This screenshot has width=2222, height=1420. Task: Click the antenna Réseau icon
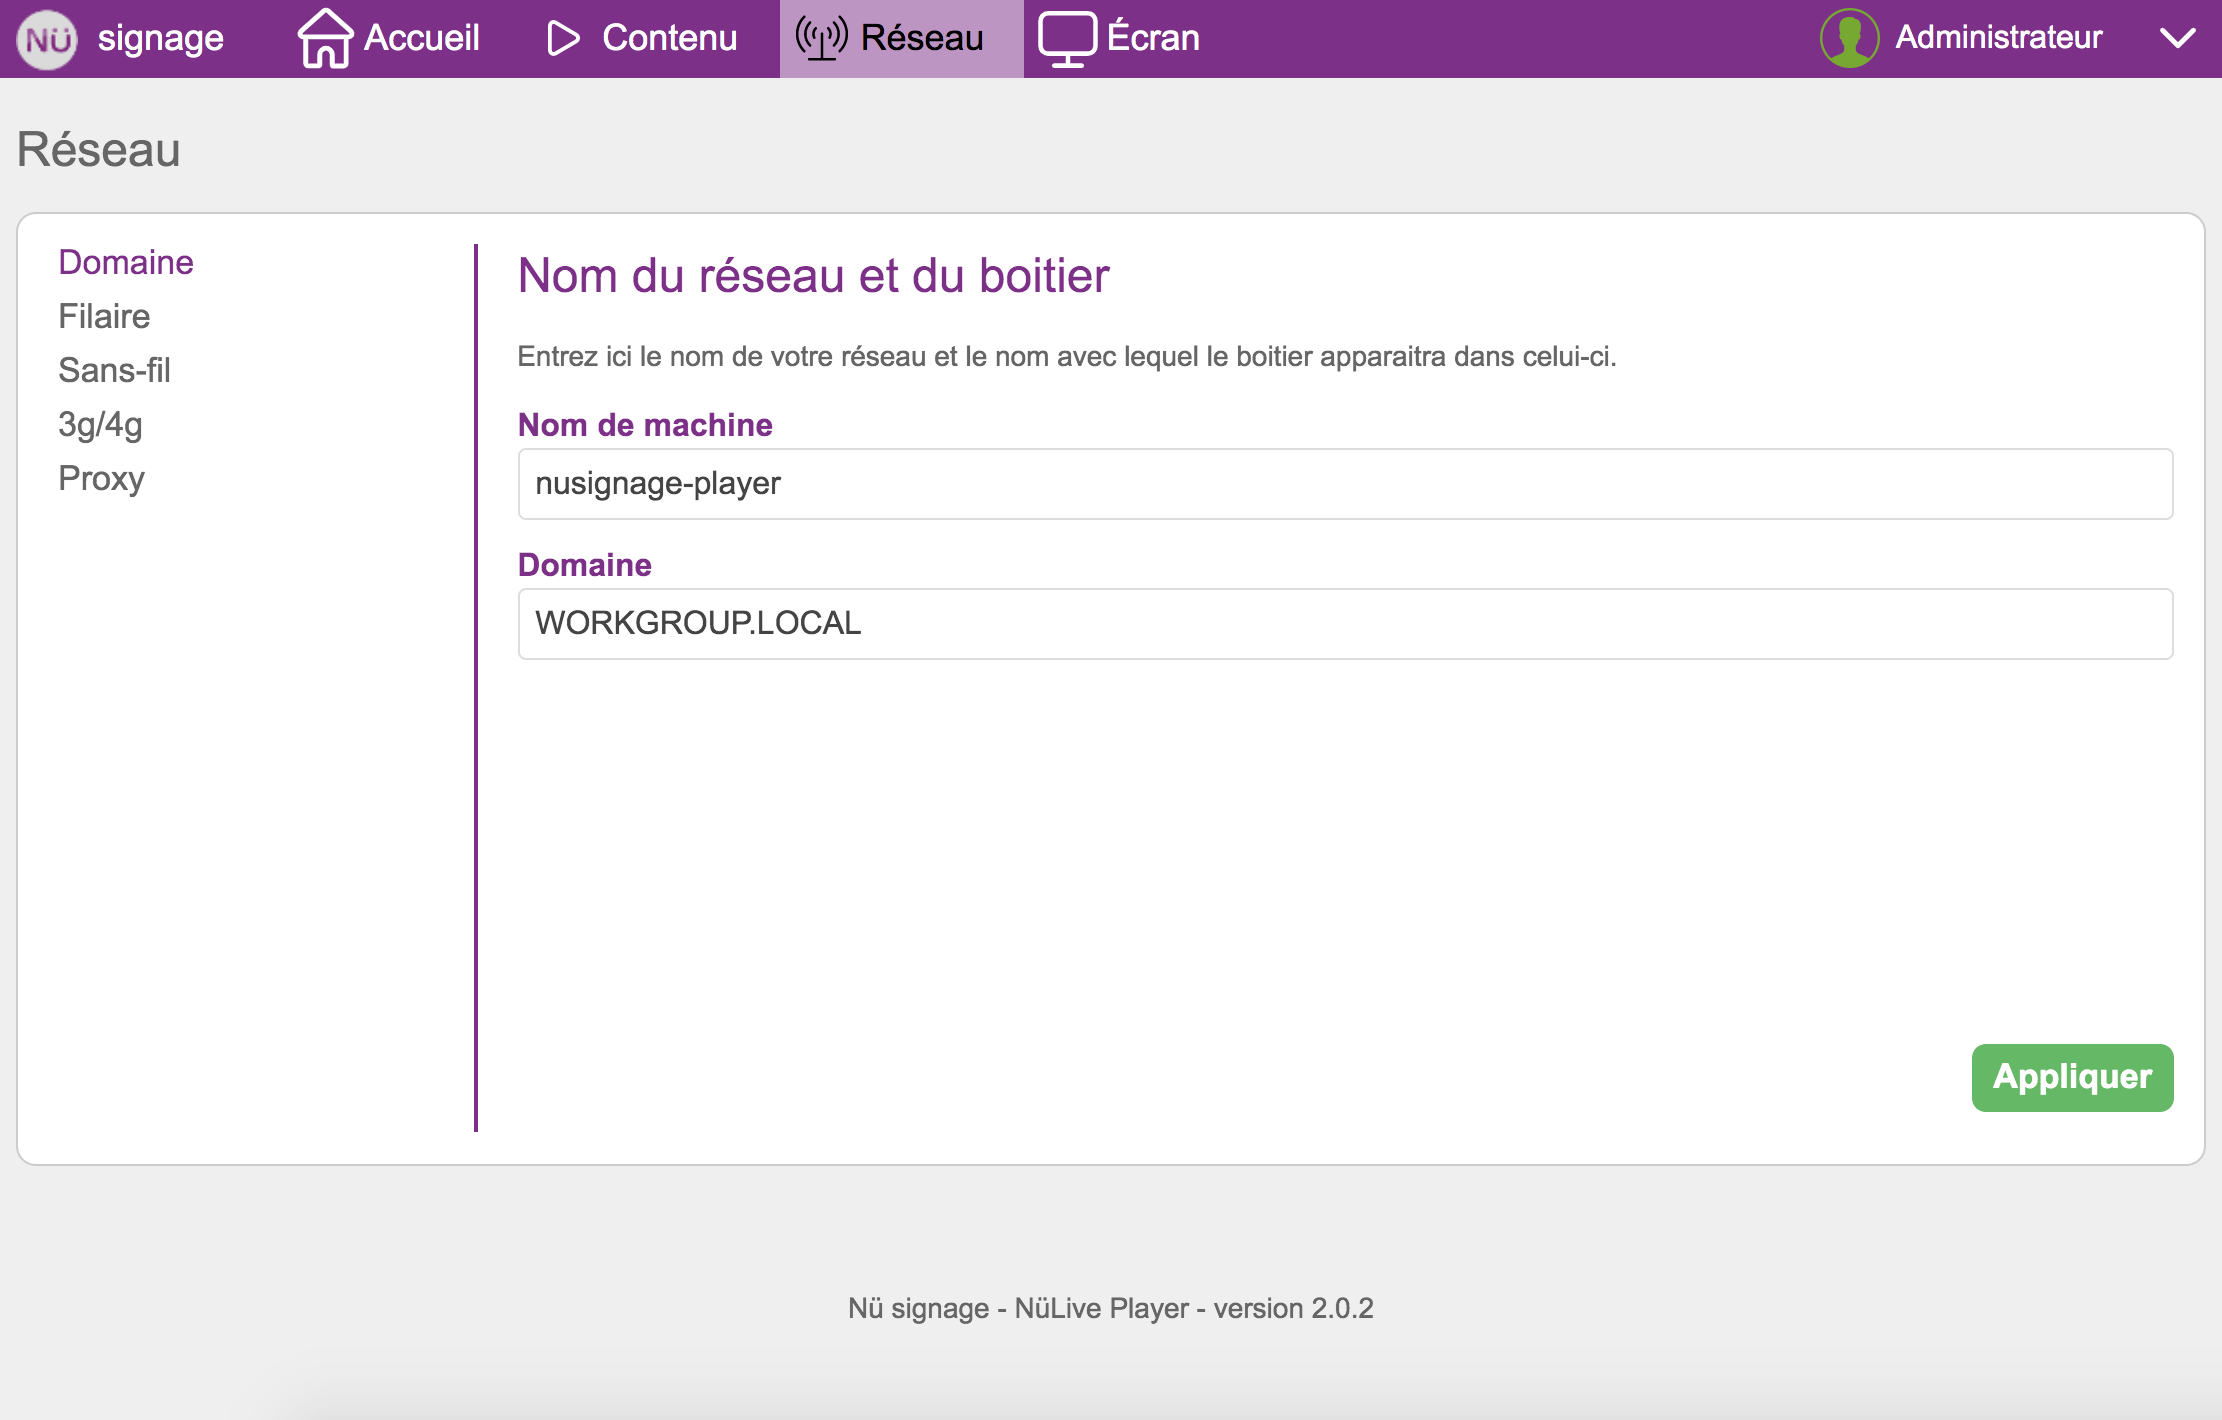pyautogui.click(x=821, y=38)
